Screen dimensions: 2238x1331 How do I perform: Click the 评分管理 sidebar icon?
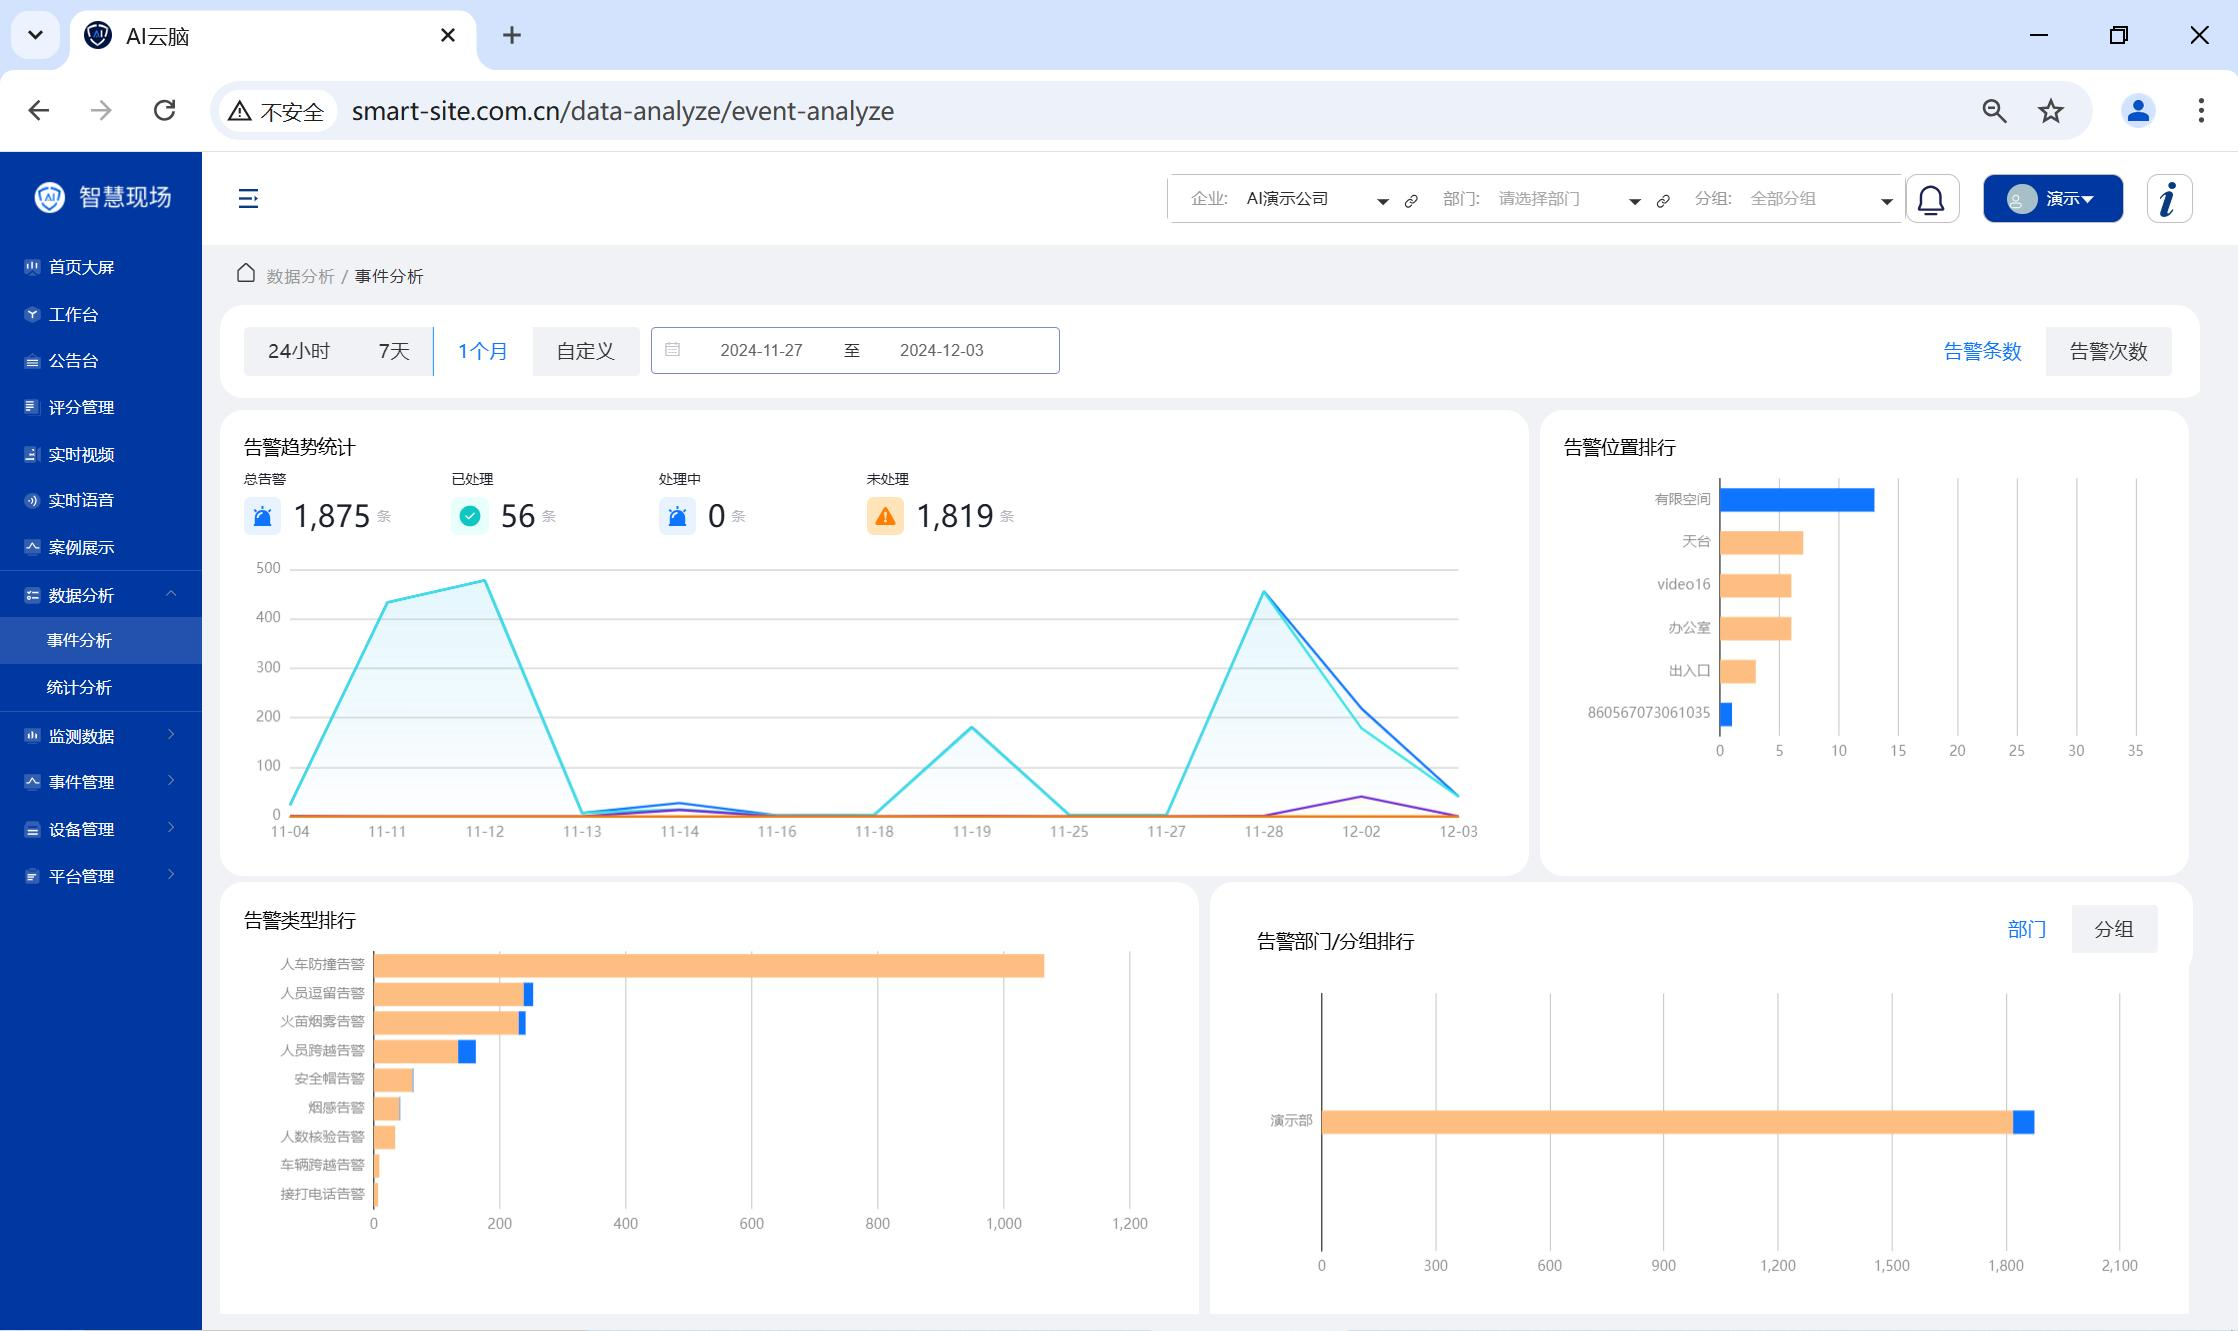pyautogui.click(x=32, y=407)
